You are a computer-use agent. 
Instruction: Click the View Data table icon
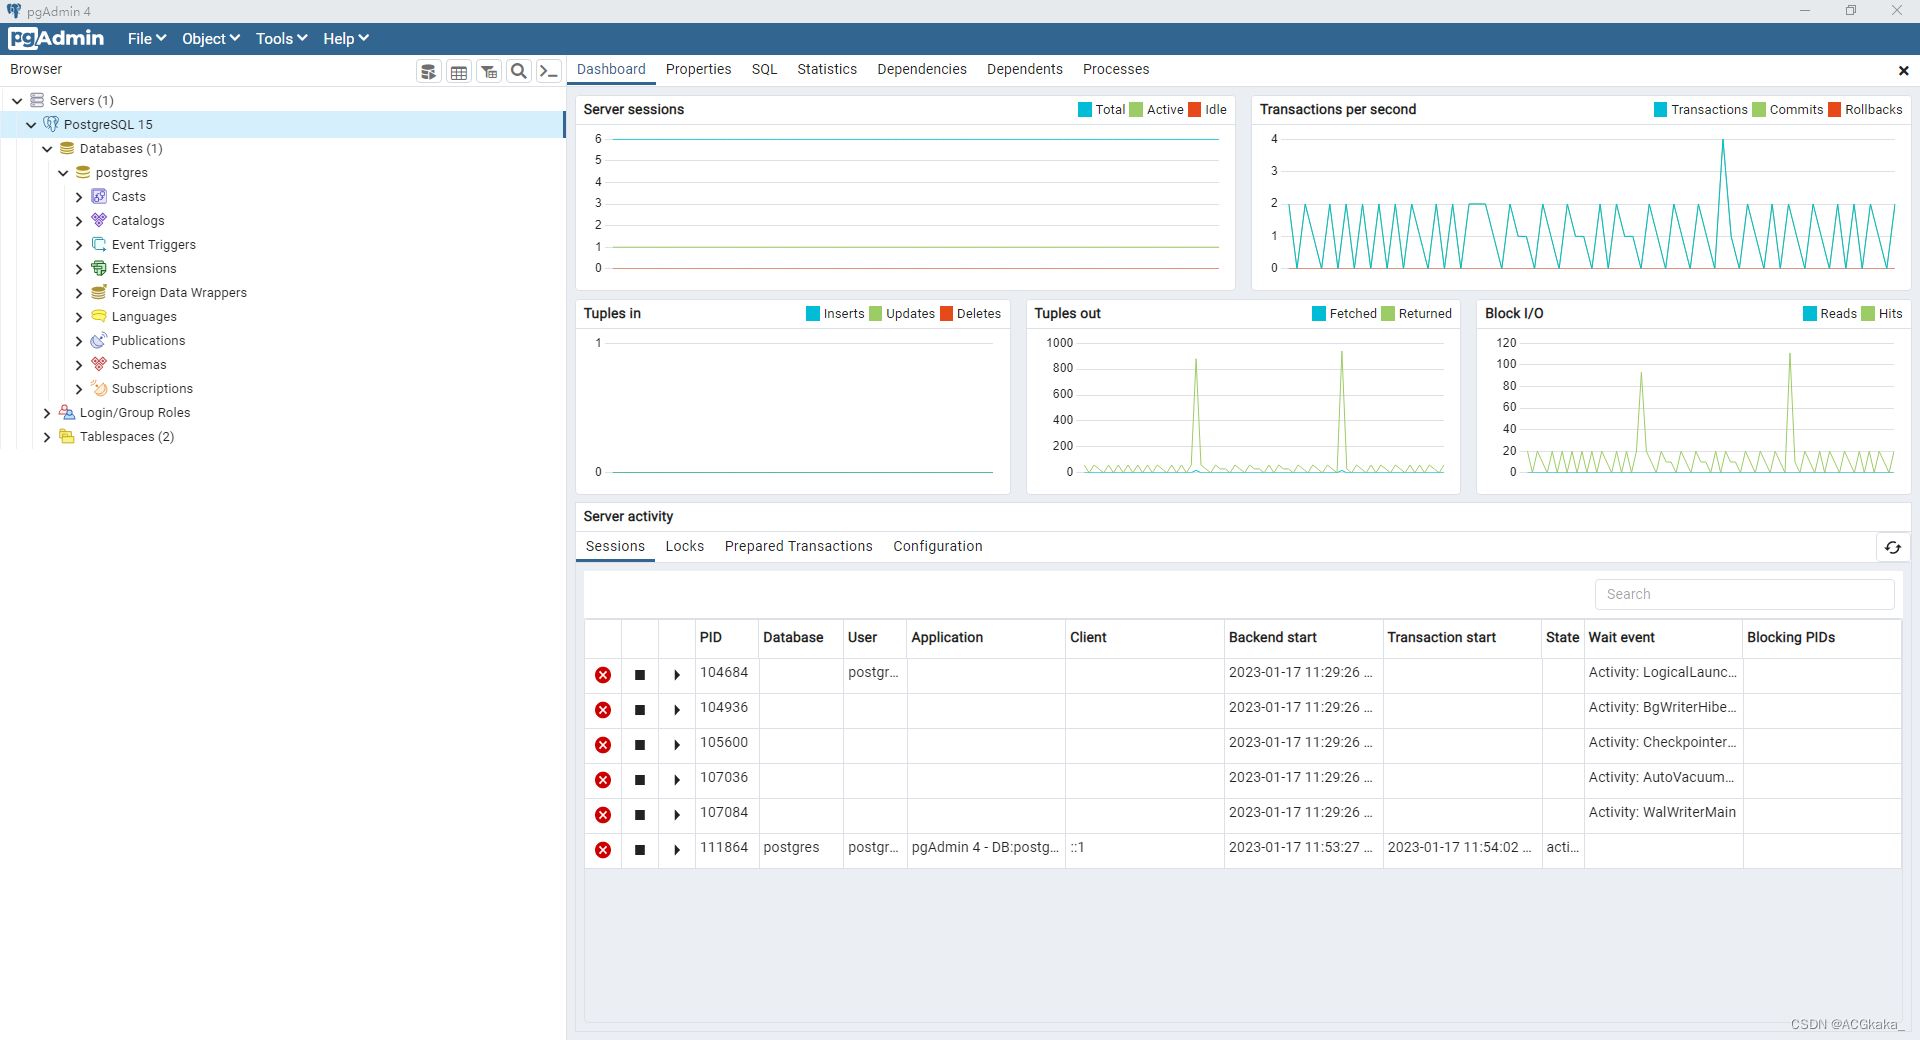pyautogui.click(x=459, y=71)
